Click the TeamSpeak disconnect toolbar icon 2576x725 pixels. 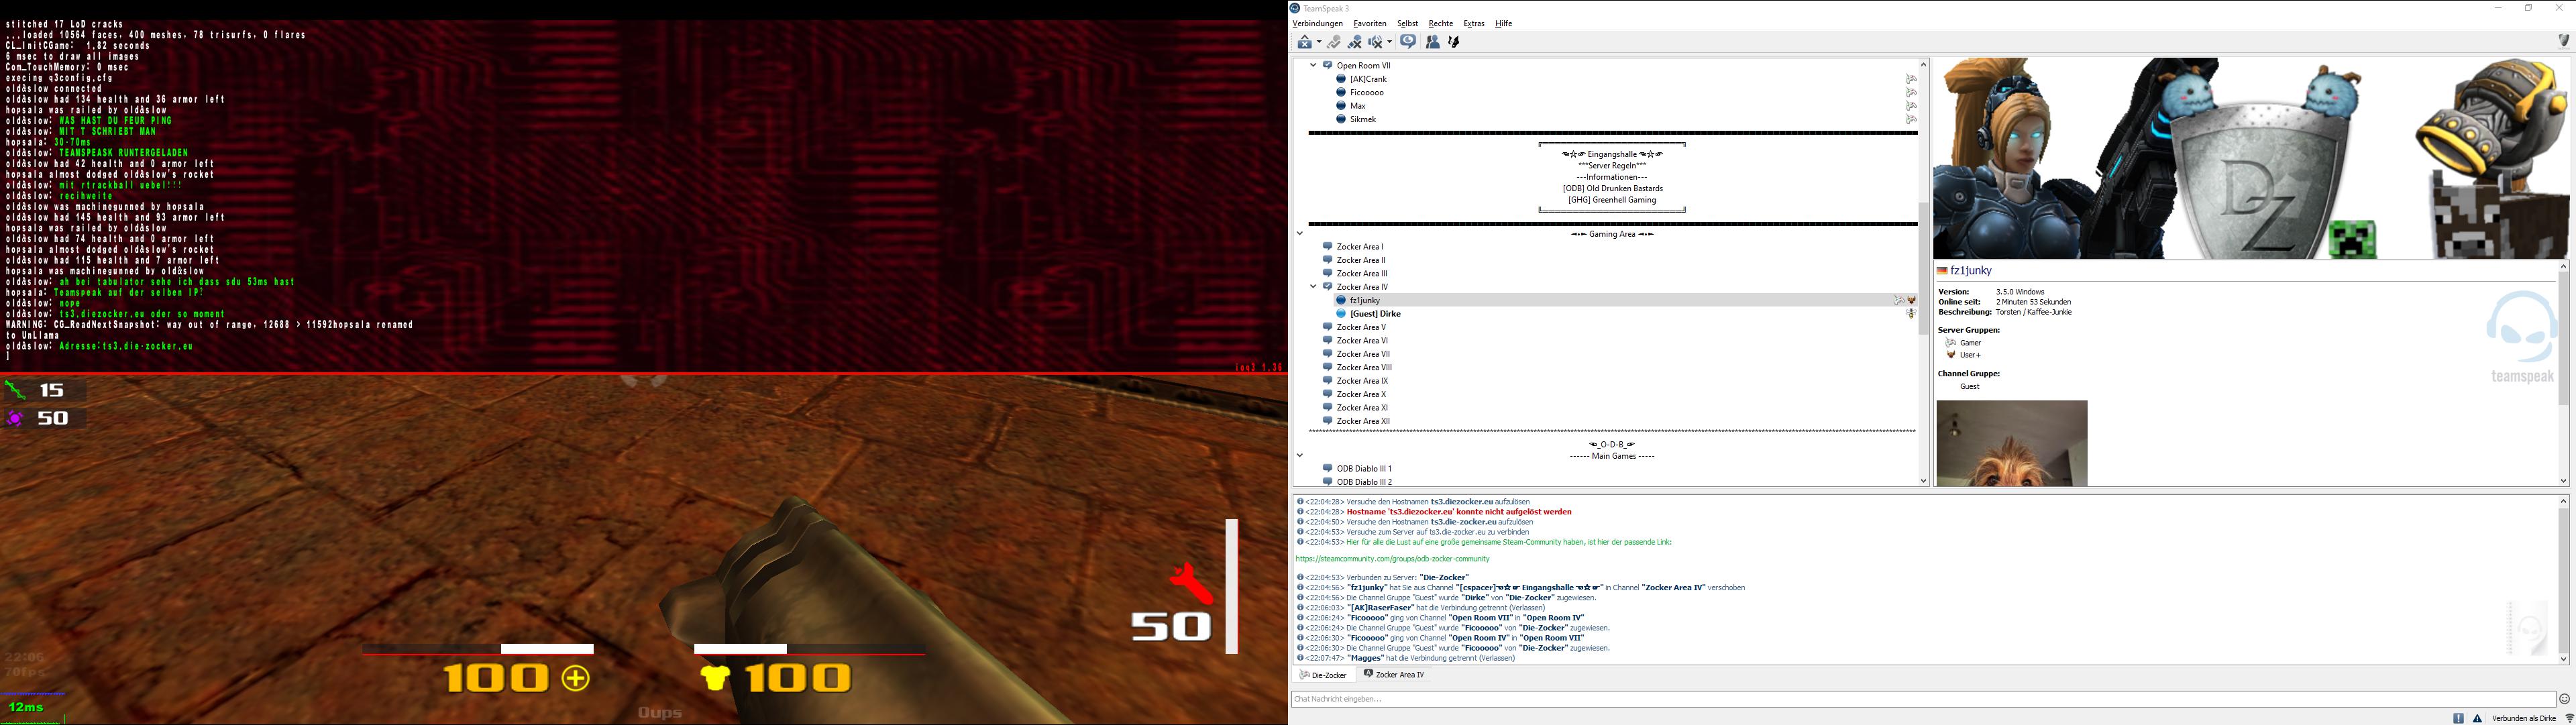point(1304,42)
